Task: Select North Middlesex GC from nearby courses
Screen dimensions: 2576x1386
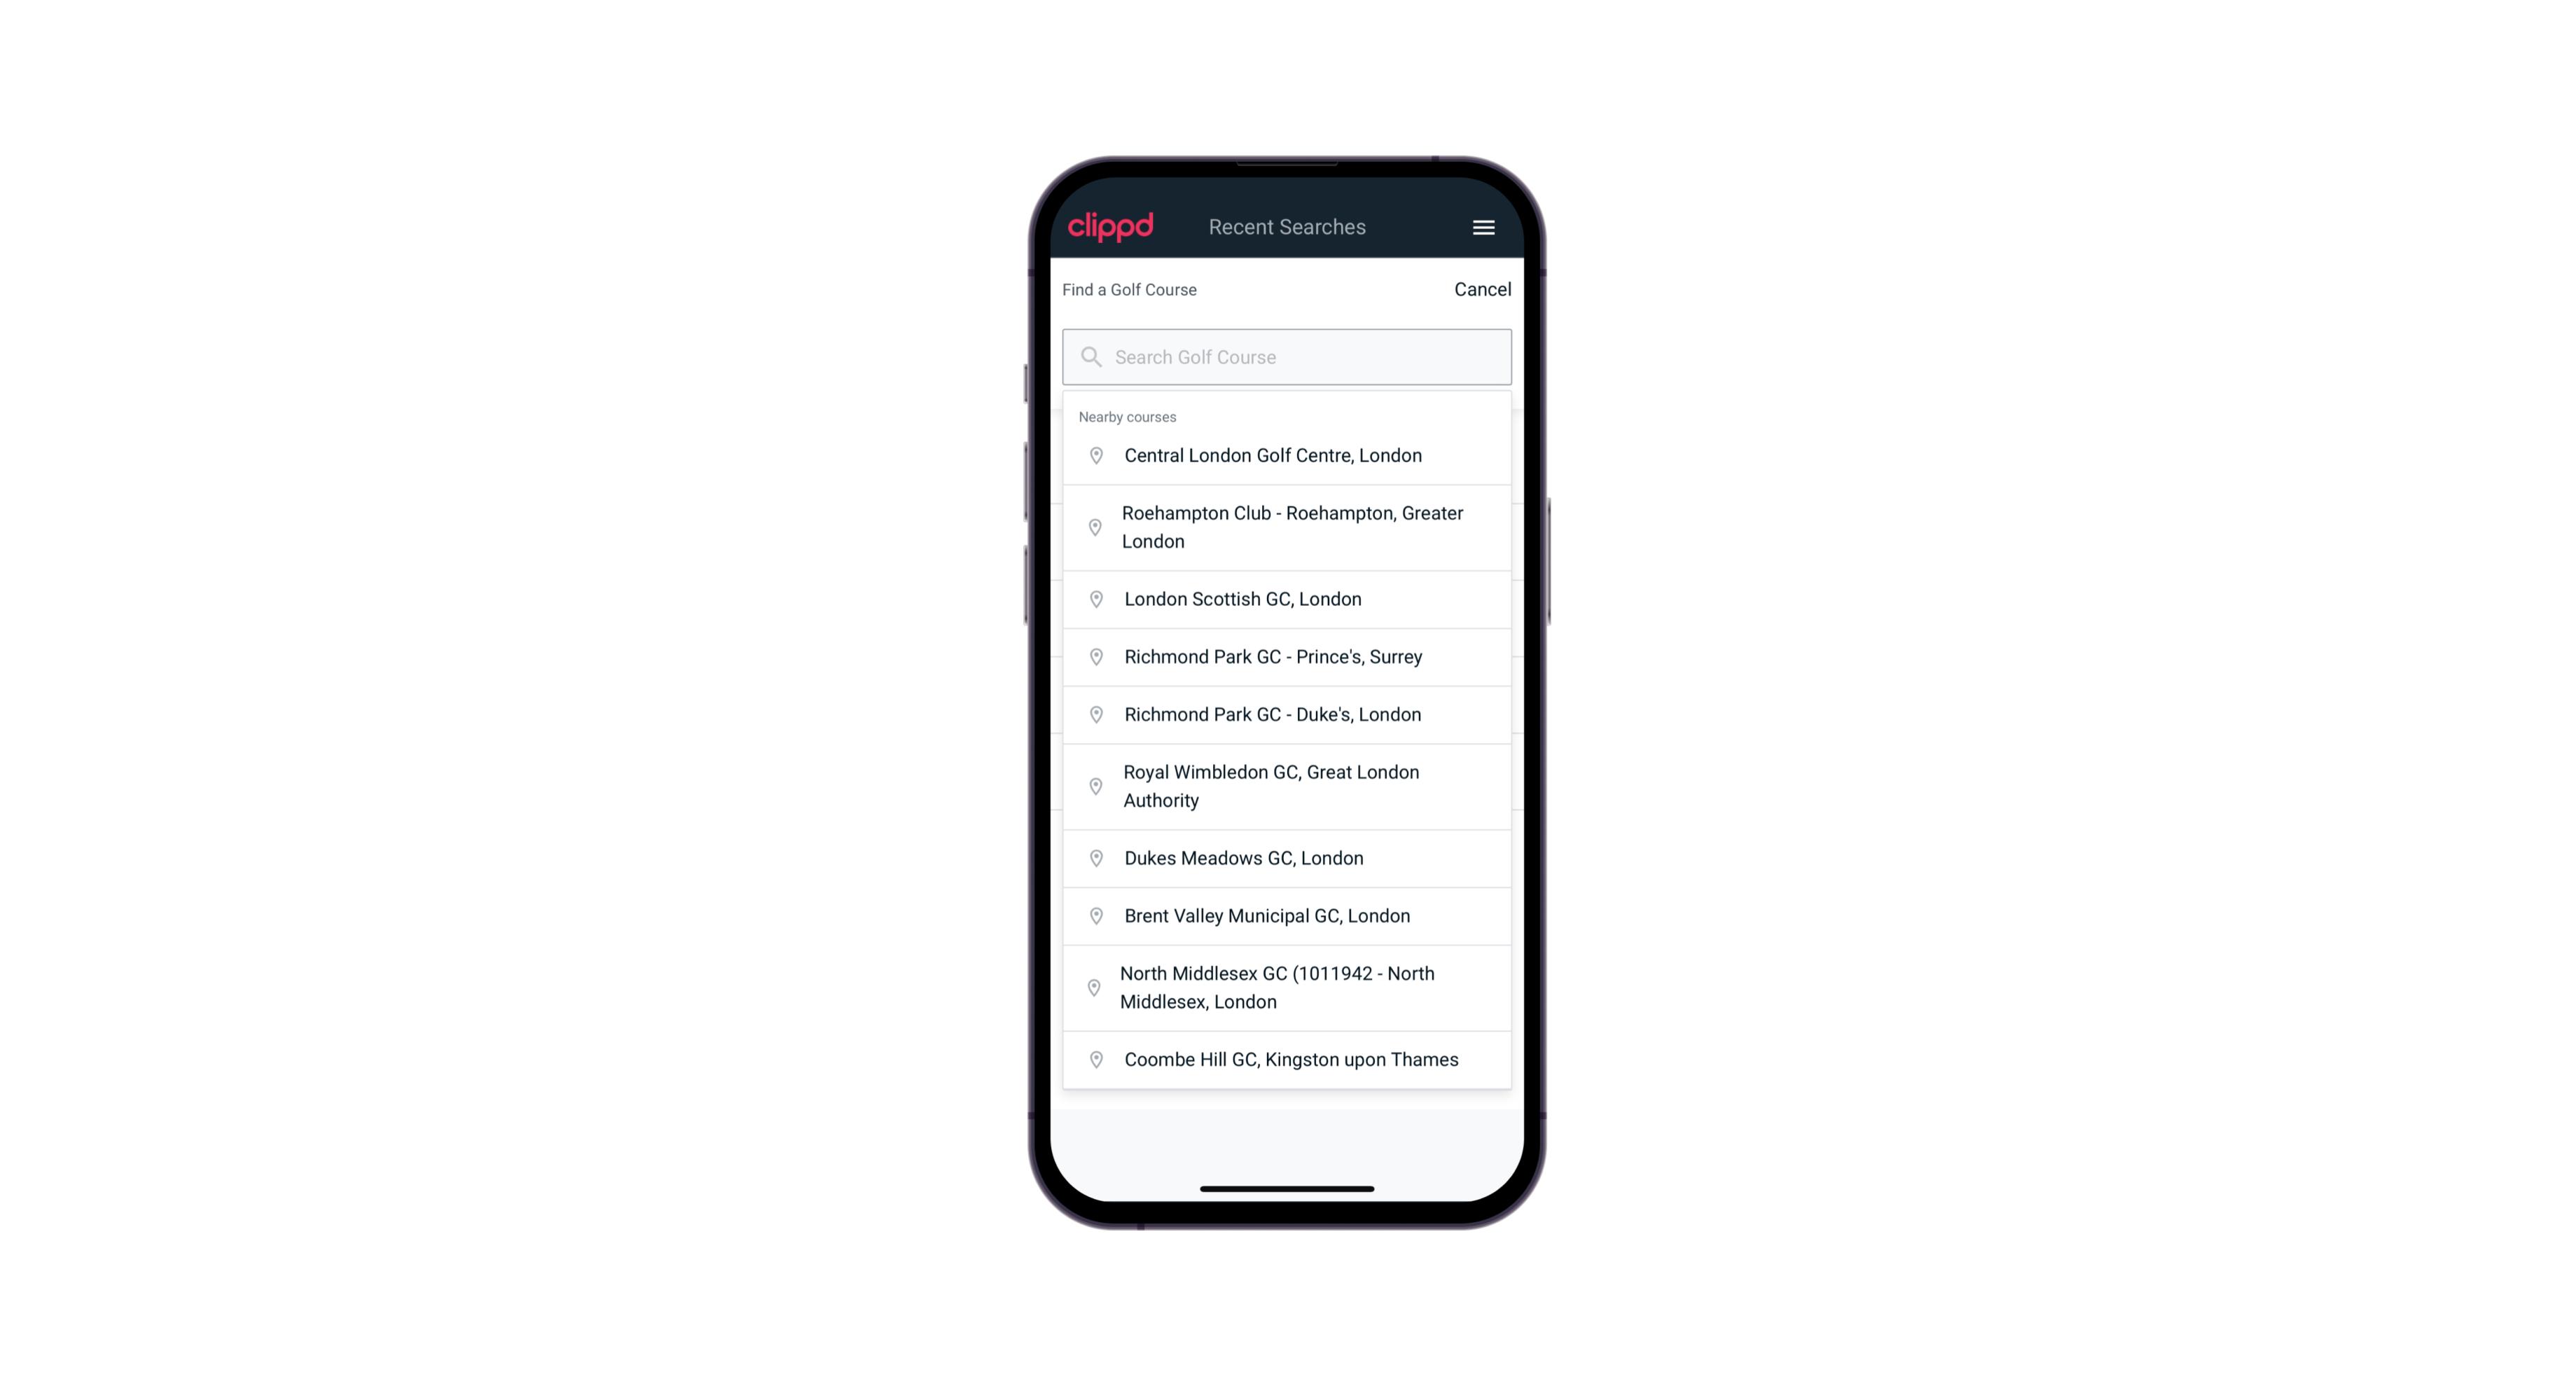Action: pos(1287,987)
